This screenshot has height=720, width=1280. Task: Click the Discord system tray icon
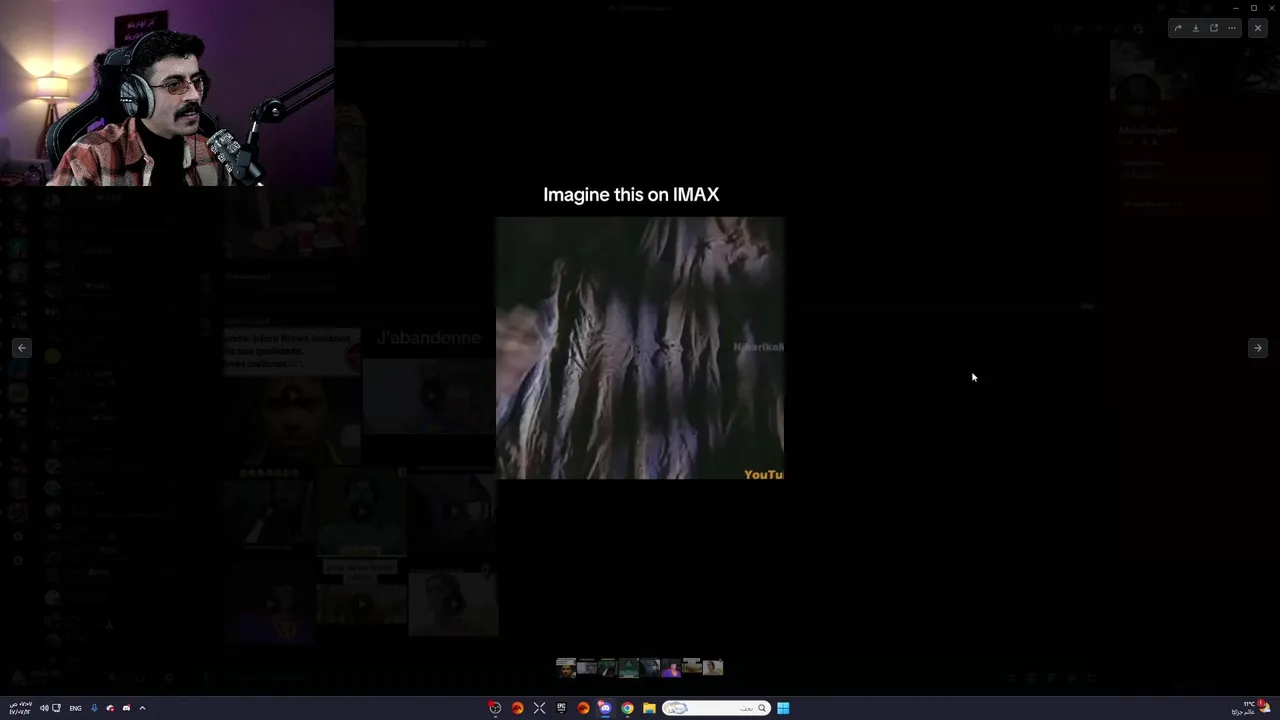pos(126,708)
